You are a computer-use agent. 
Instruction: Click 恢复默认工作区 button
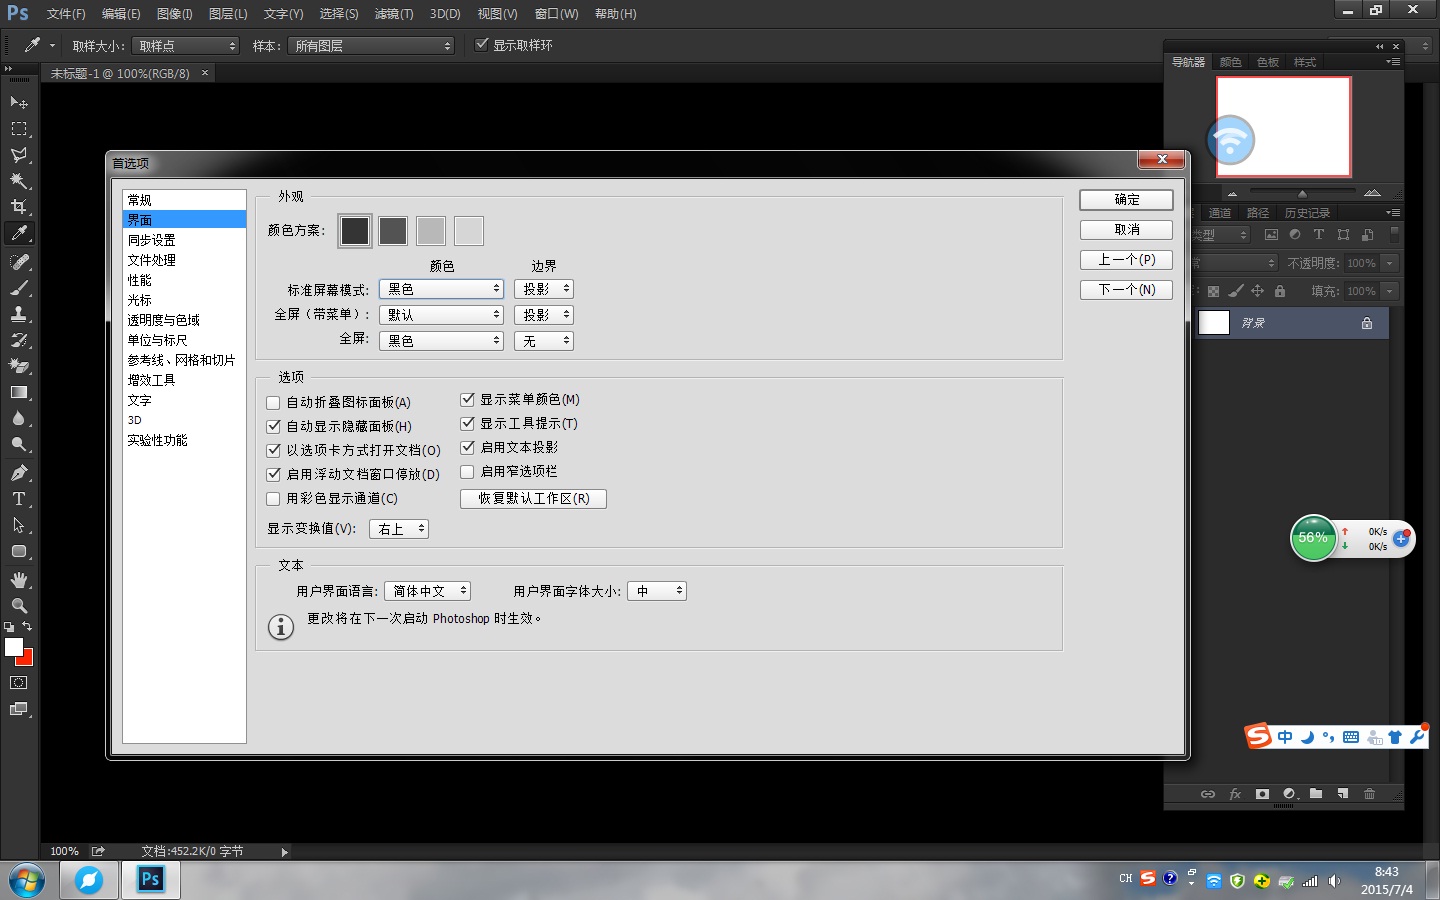[533, 499]
